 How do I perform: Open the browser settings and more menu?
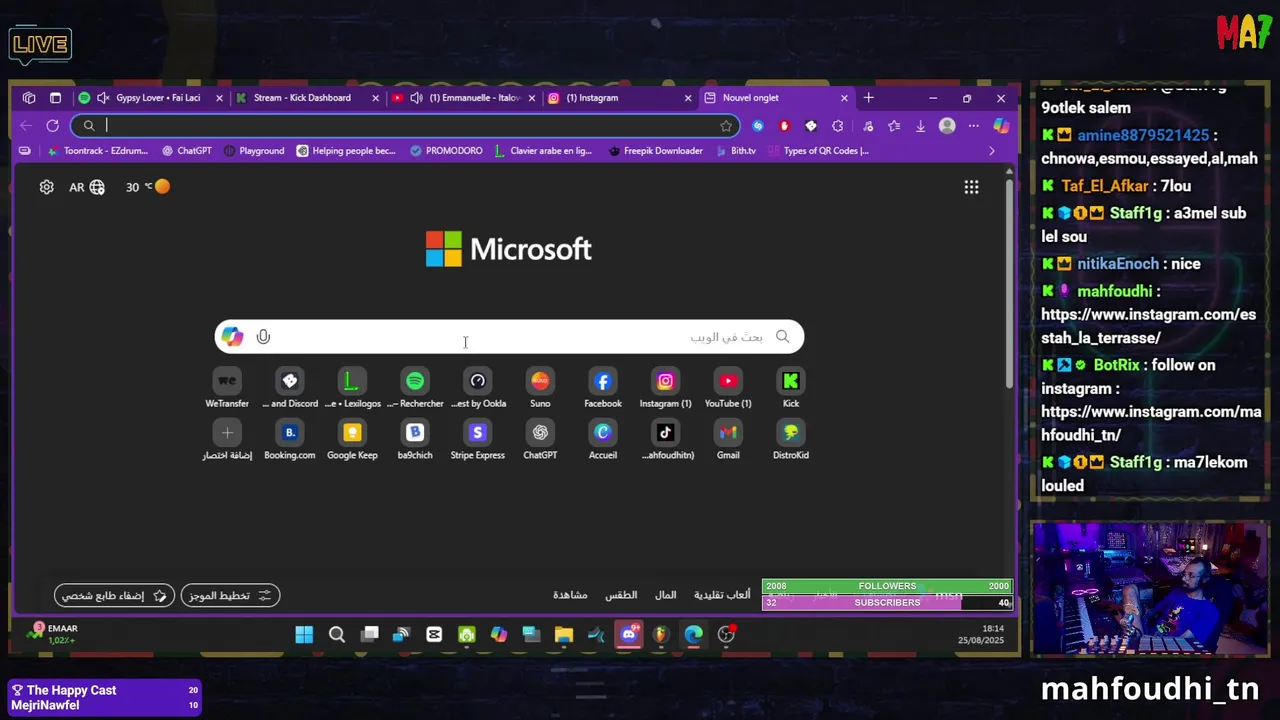coord(973,126)
